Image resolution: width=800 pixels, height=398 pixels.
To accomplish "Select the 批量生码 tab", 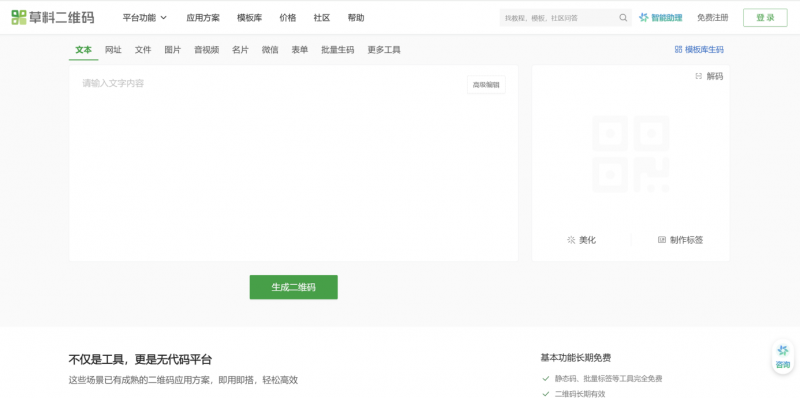I will [337, 50].
